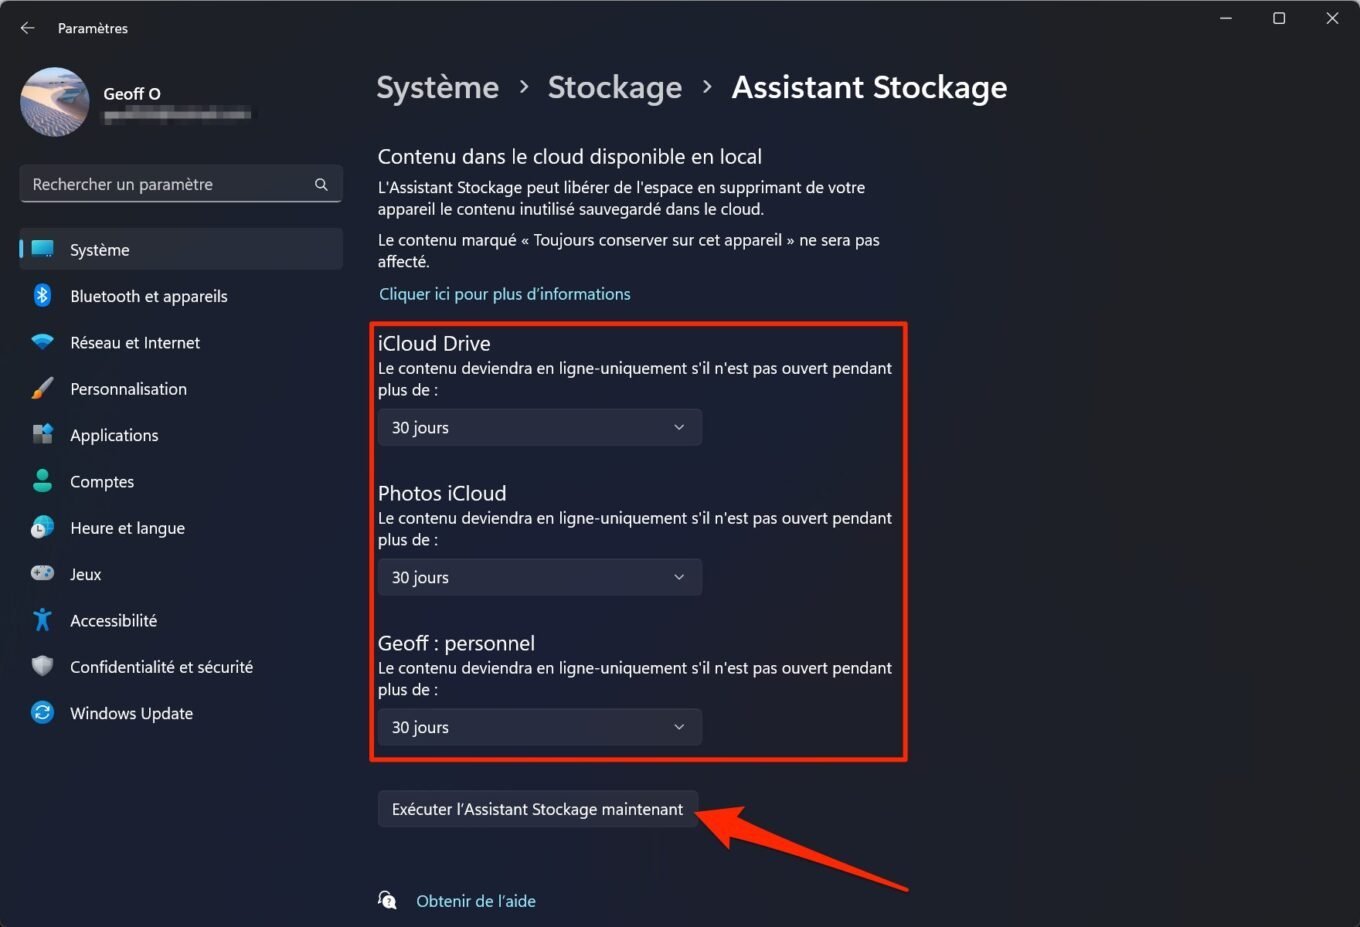This screenshot has width=1360, height=927.
Task: Click the iCloud Drive heading
Action: point(434,343)
